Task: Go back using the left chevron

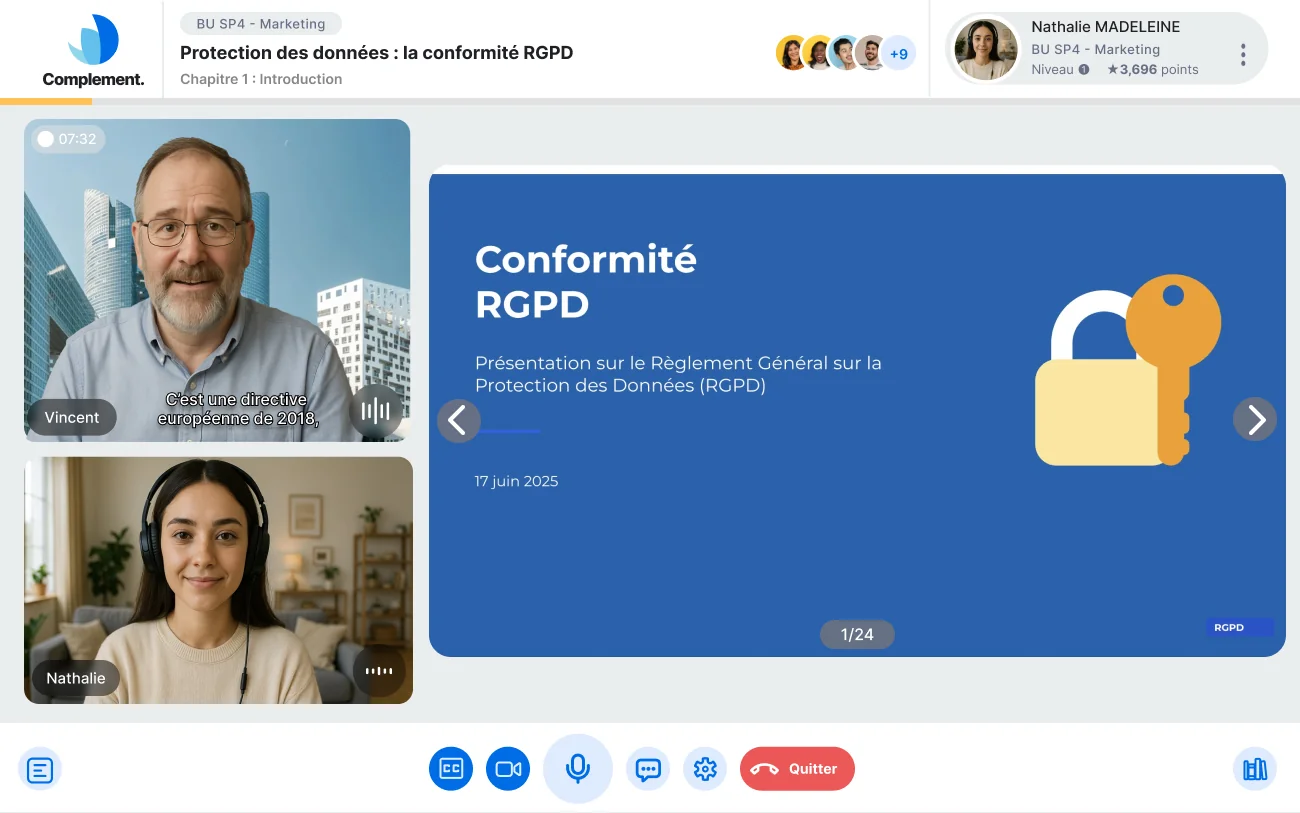Action: [x=459, y=420]
